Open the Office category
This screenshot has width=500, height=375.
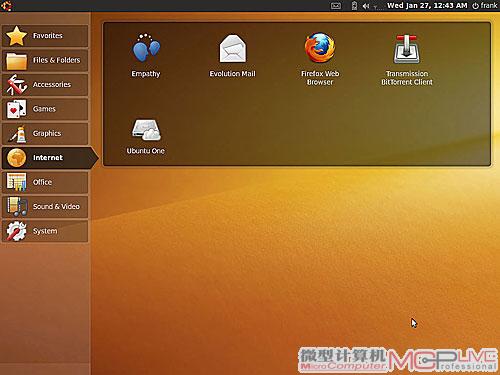click(x=45, y=182)
